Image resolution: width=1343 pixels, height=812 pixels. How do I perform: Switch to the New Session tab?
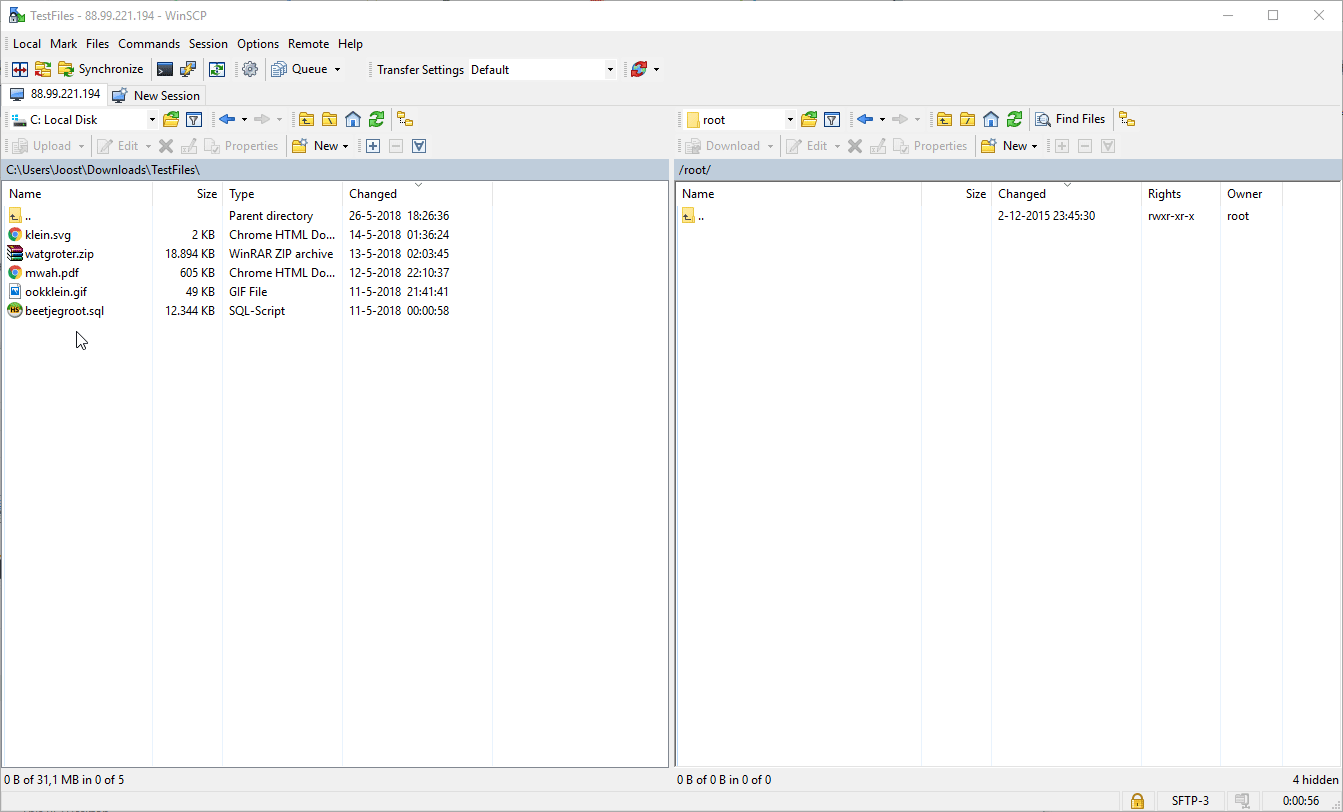pyautogui.click(x=157, y=95)
